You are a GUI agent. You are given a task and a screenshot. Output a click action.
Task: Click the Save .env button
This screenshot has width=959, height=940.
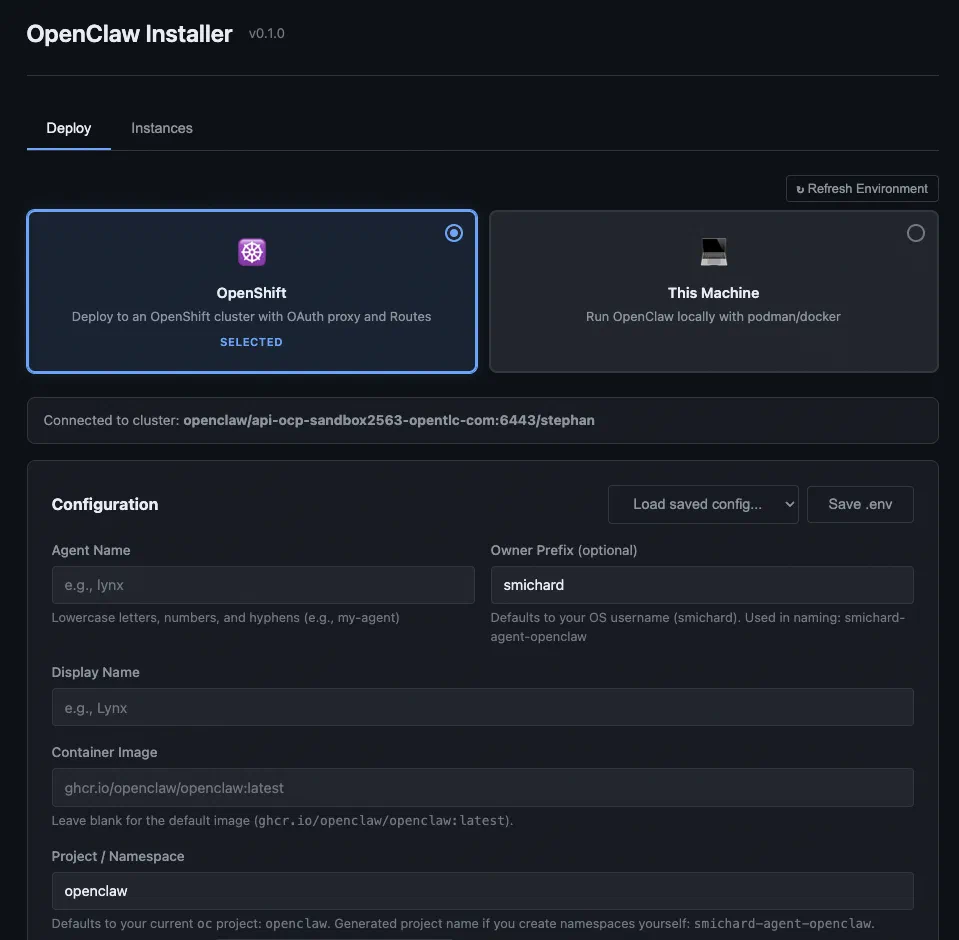point(860,504)
